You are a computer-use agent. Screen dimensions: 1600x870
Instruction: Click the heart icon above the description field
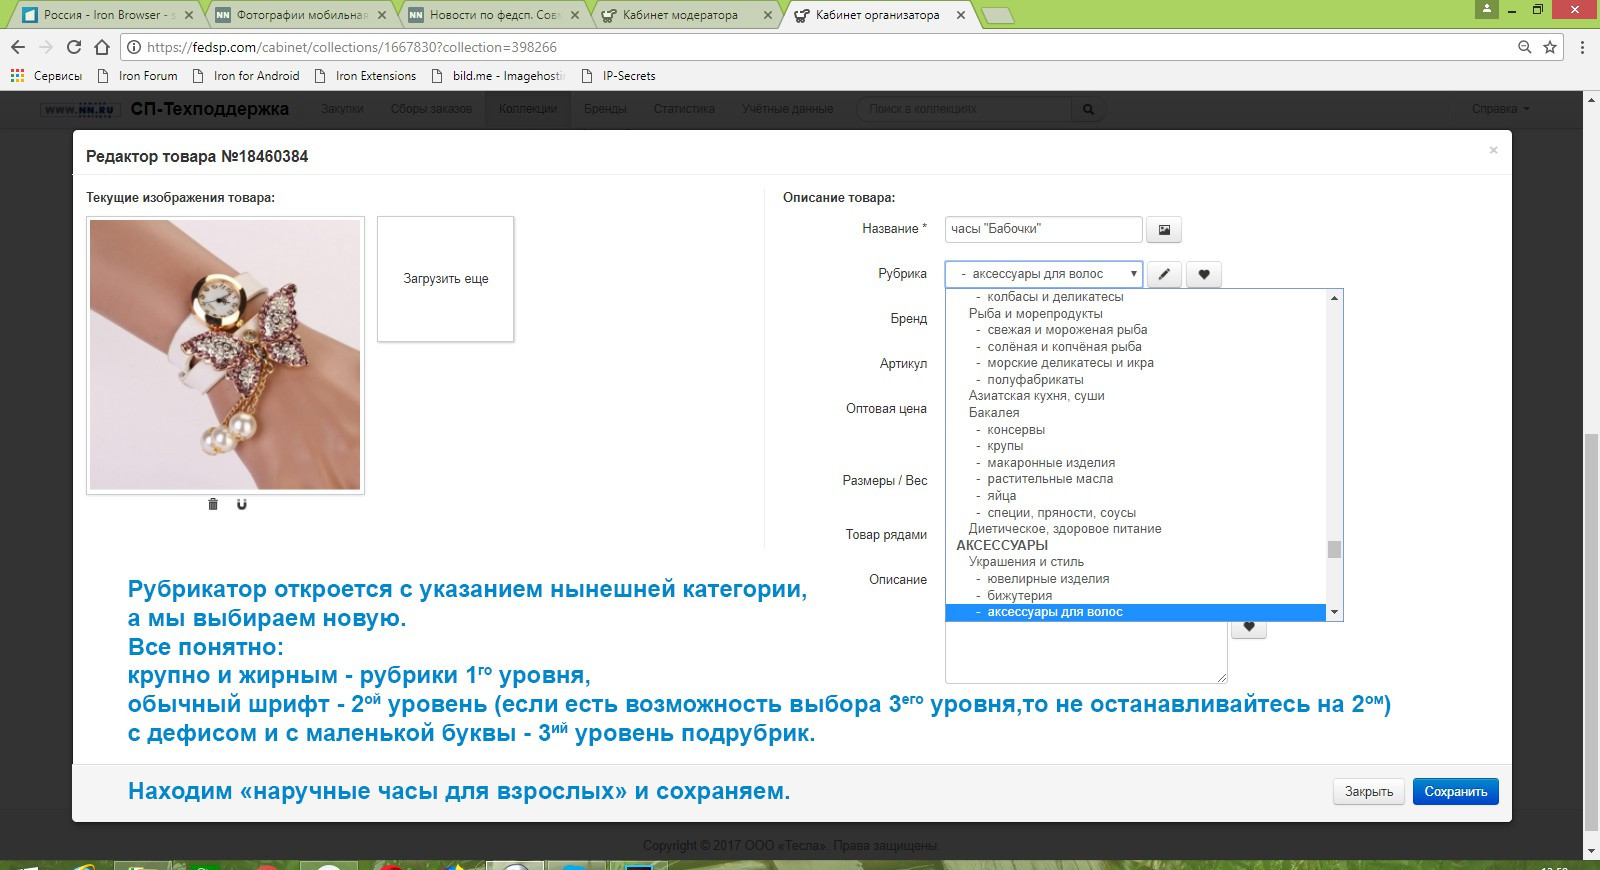[1249, 627]
